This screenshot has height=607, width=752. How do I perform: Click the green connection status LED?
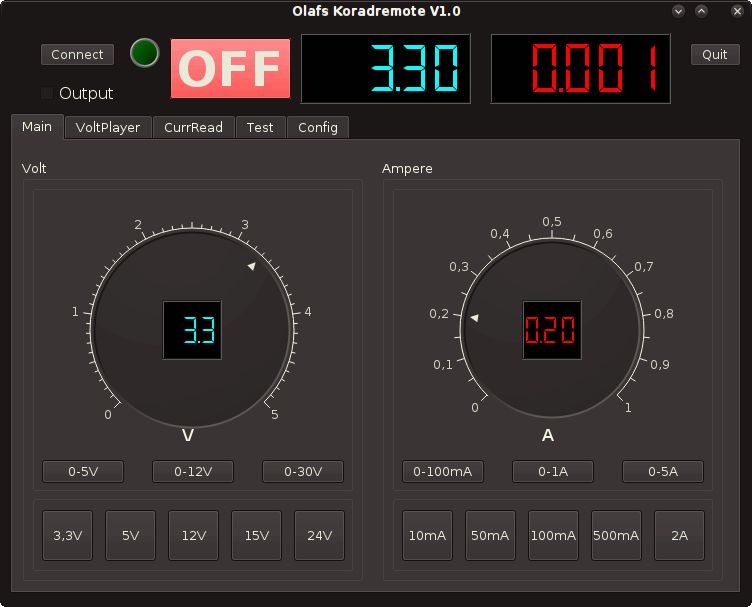145,54
